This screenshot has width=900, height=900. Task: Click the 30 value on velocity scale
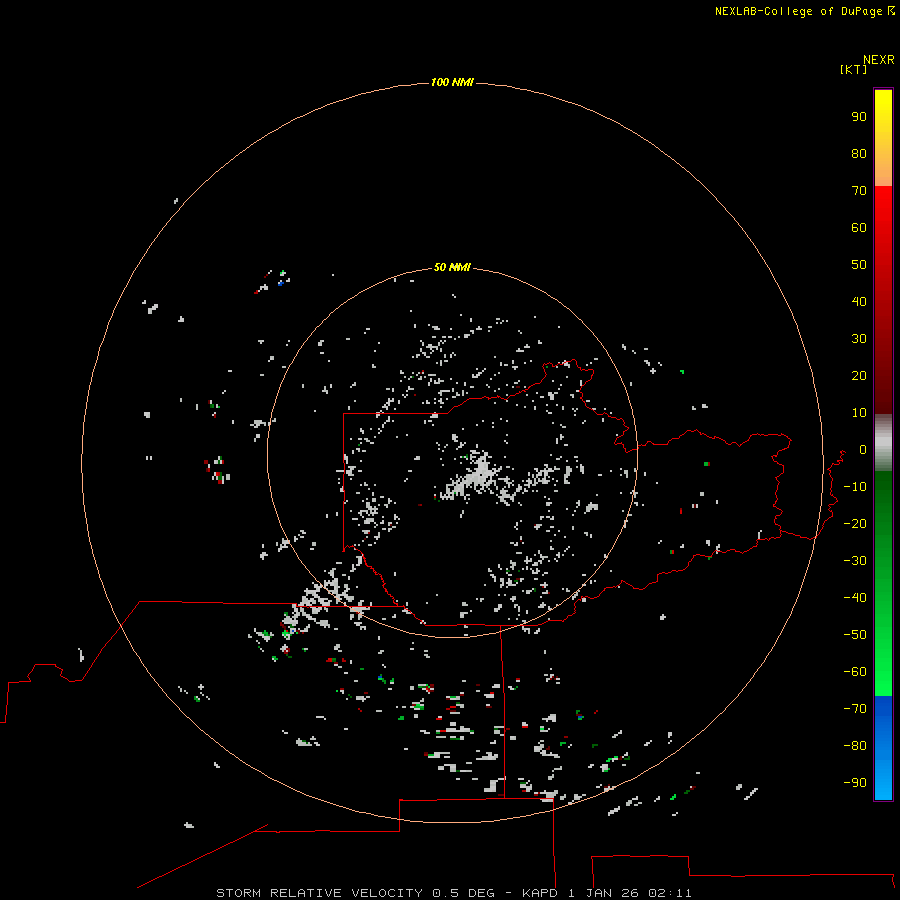tap(859, 339)
